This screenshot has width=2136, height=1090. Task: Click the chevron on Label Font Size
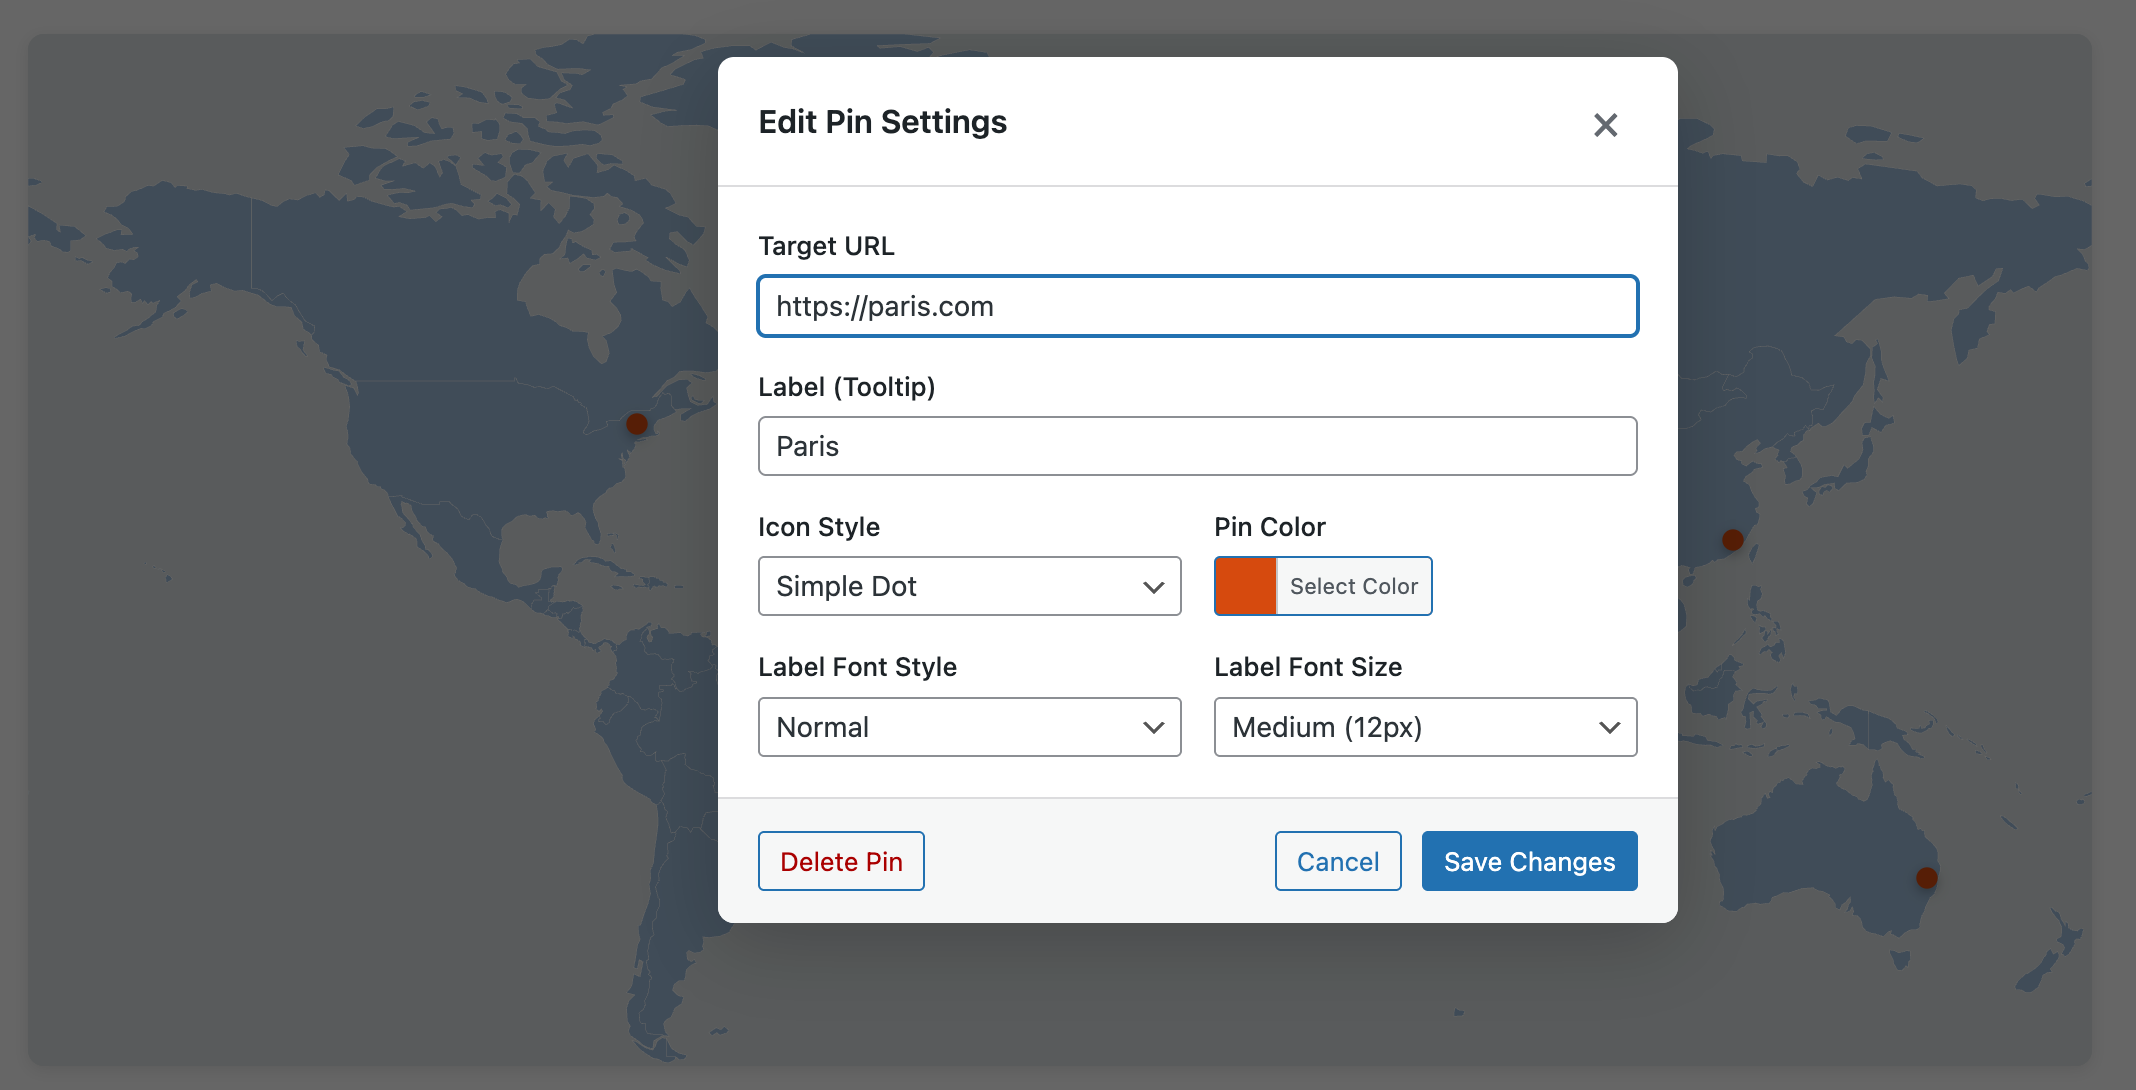point(1609,727)
